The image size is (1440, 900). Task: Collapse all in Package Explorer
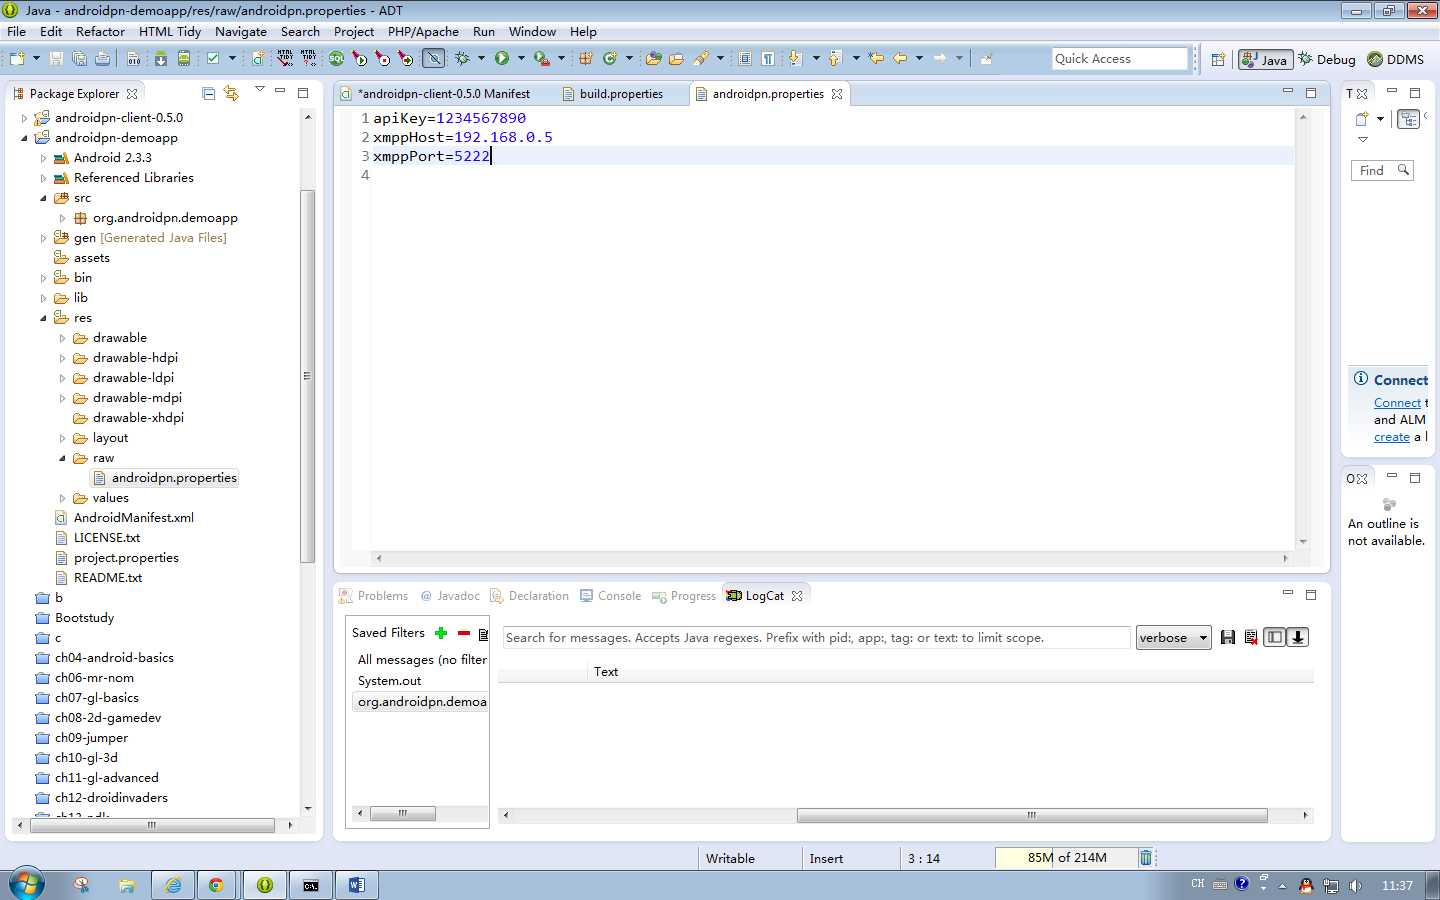209,93
